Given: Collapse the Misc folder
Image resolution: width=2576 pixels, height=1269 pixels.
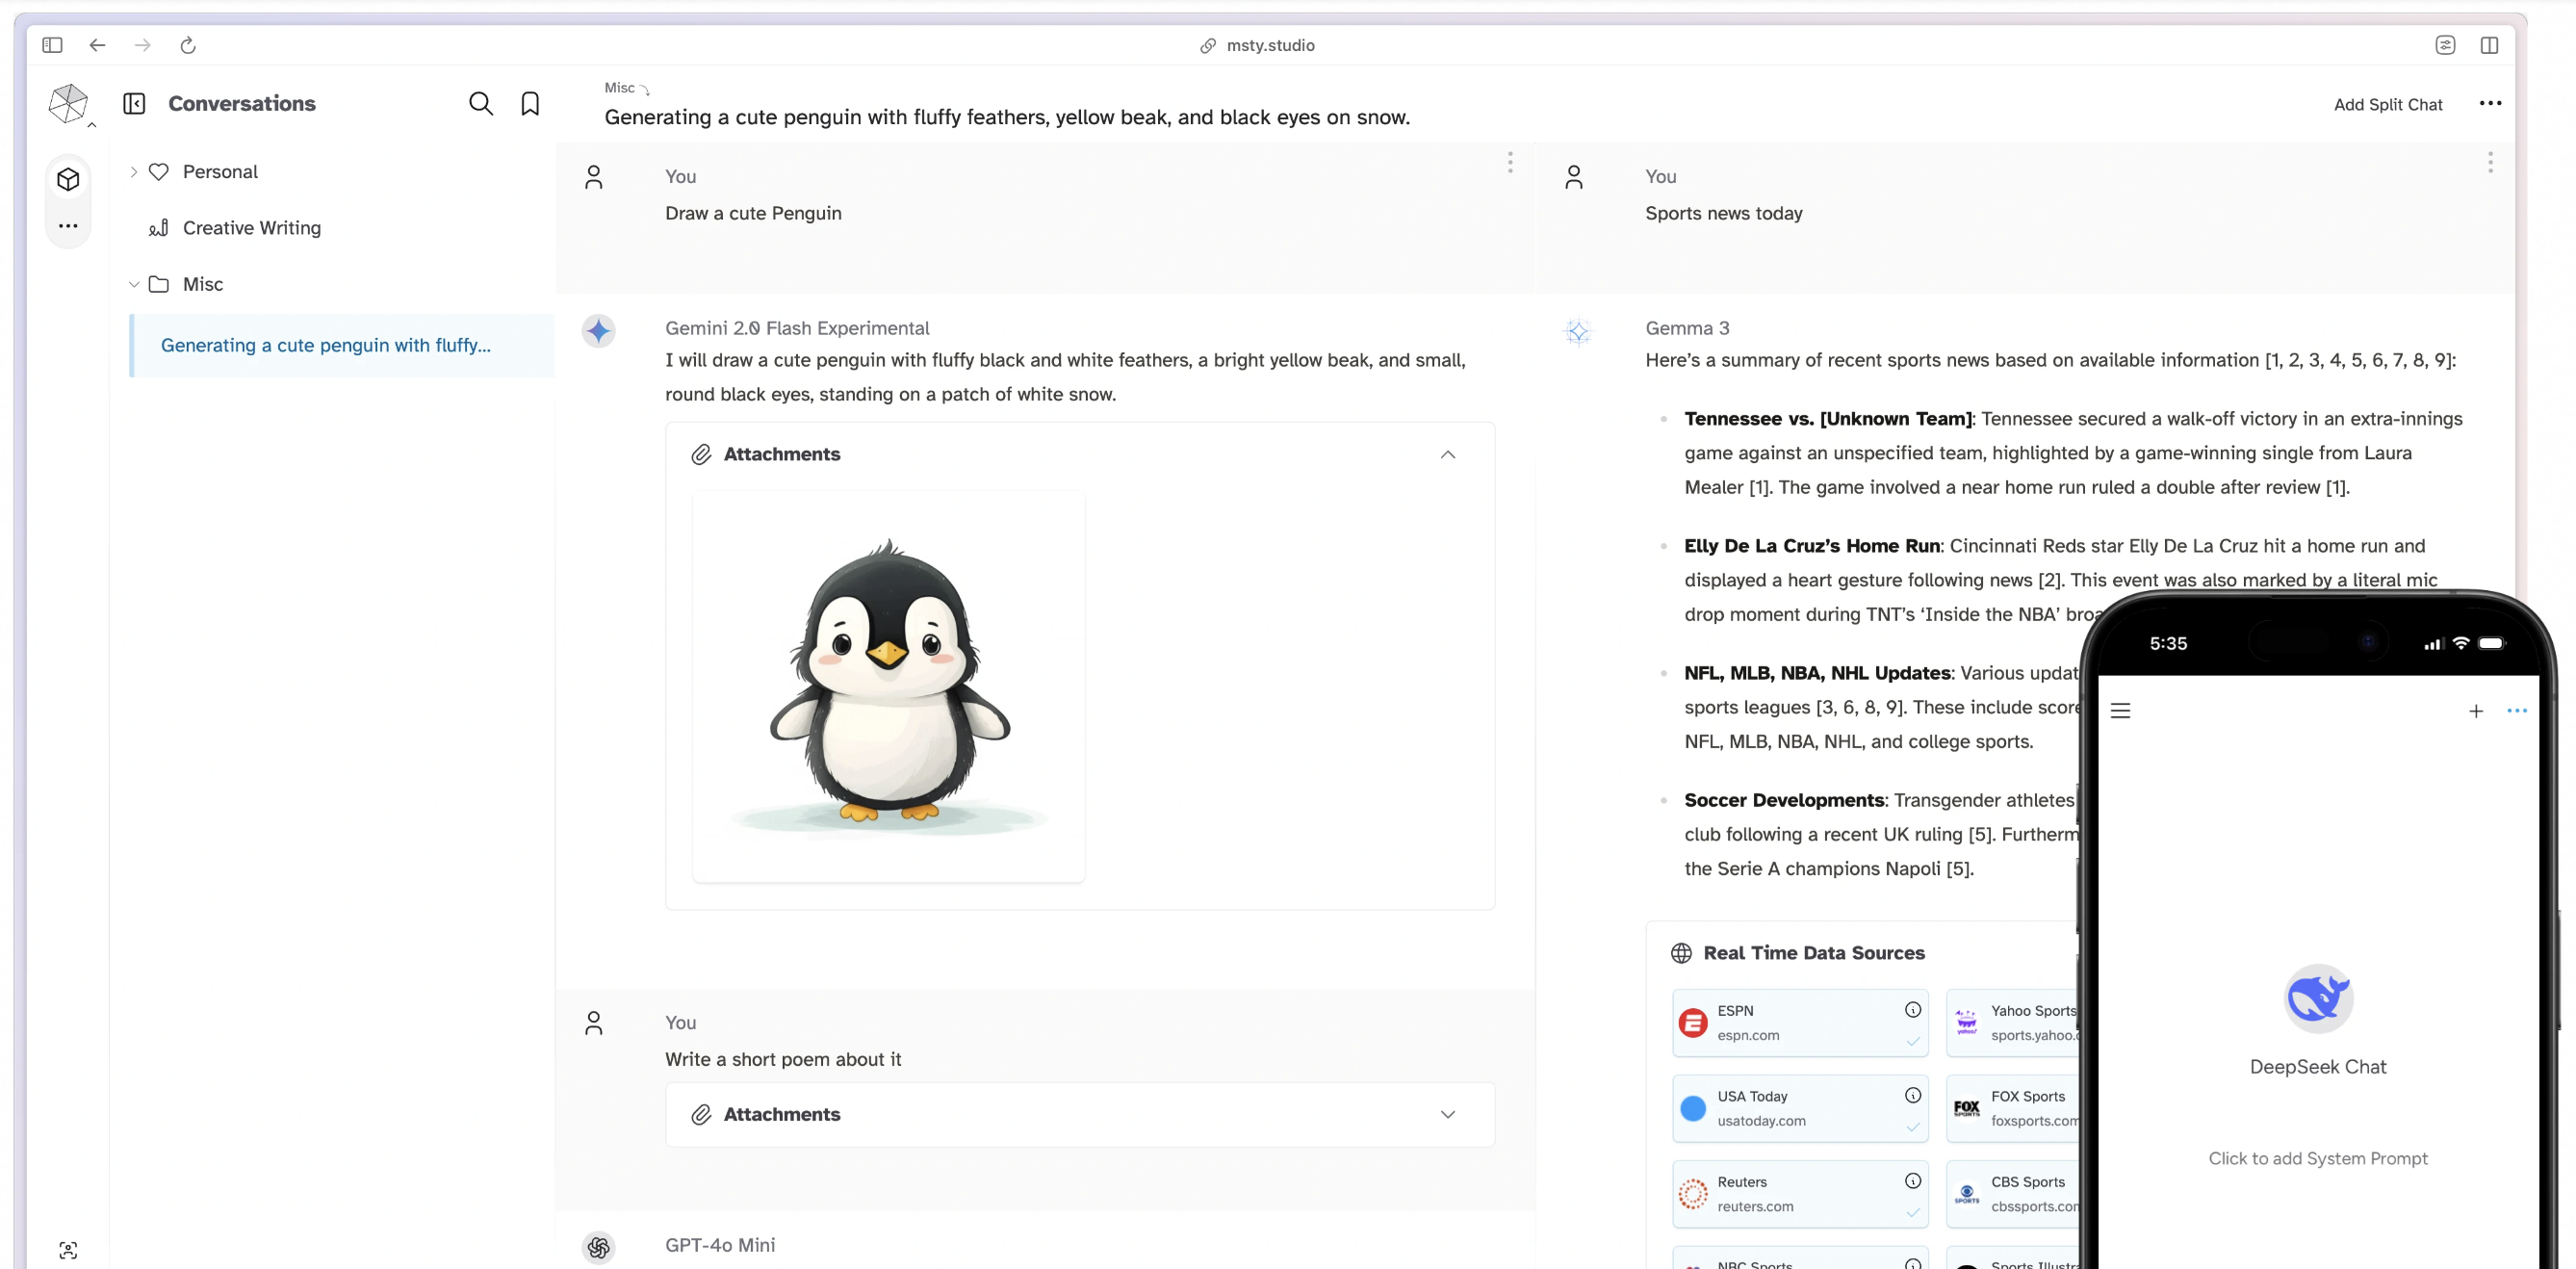Looking at the screenshot, I should [134, 284].
